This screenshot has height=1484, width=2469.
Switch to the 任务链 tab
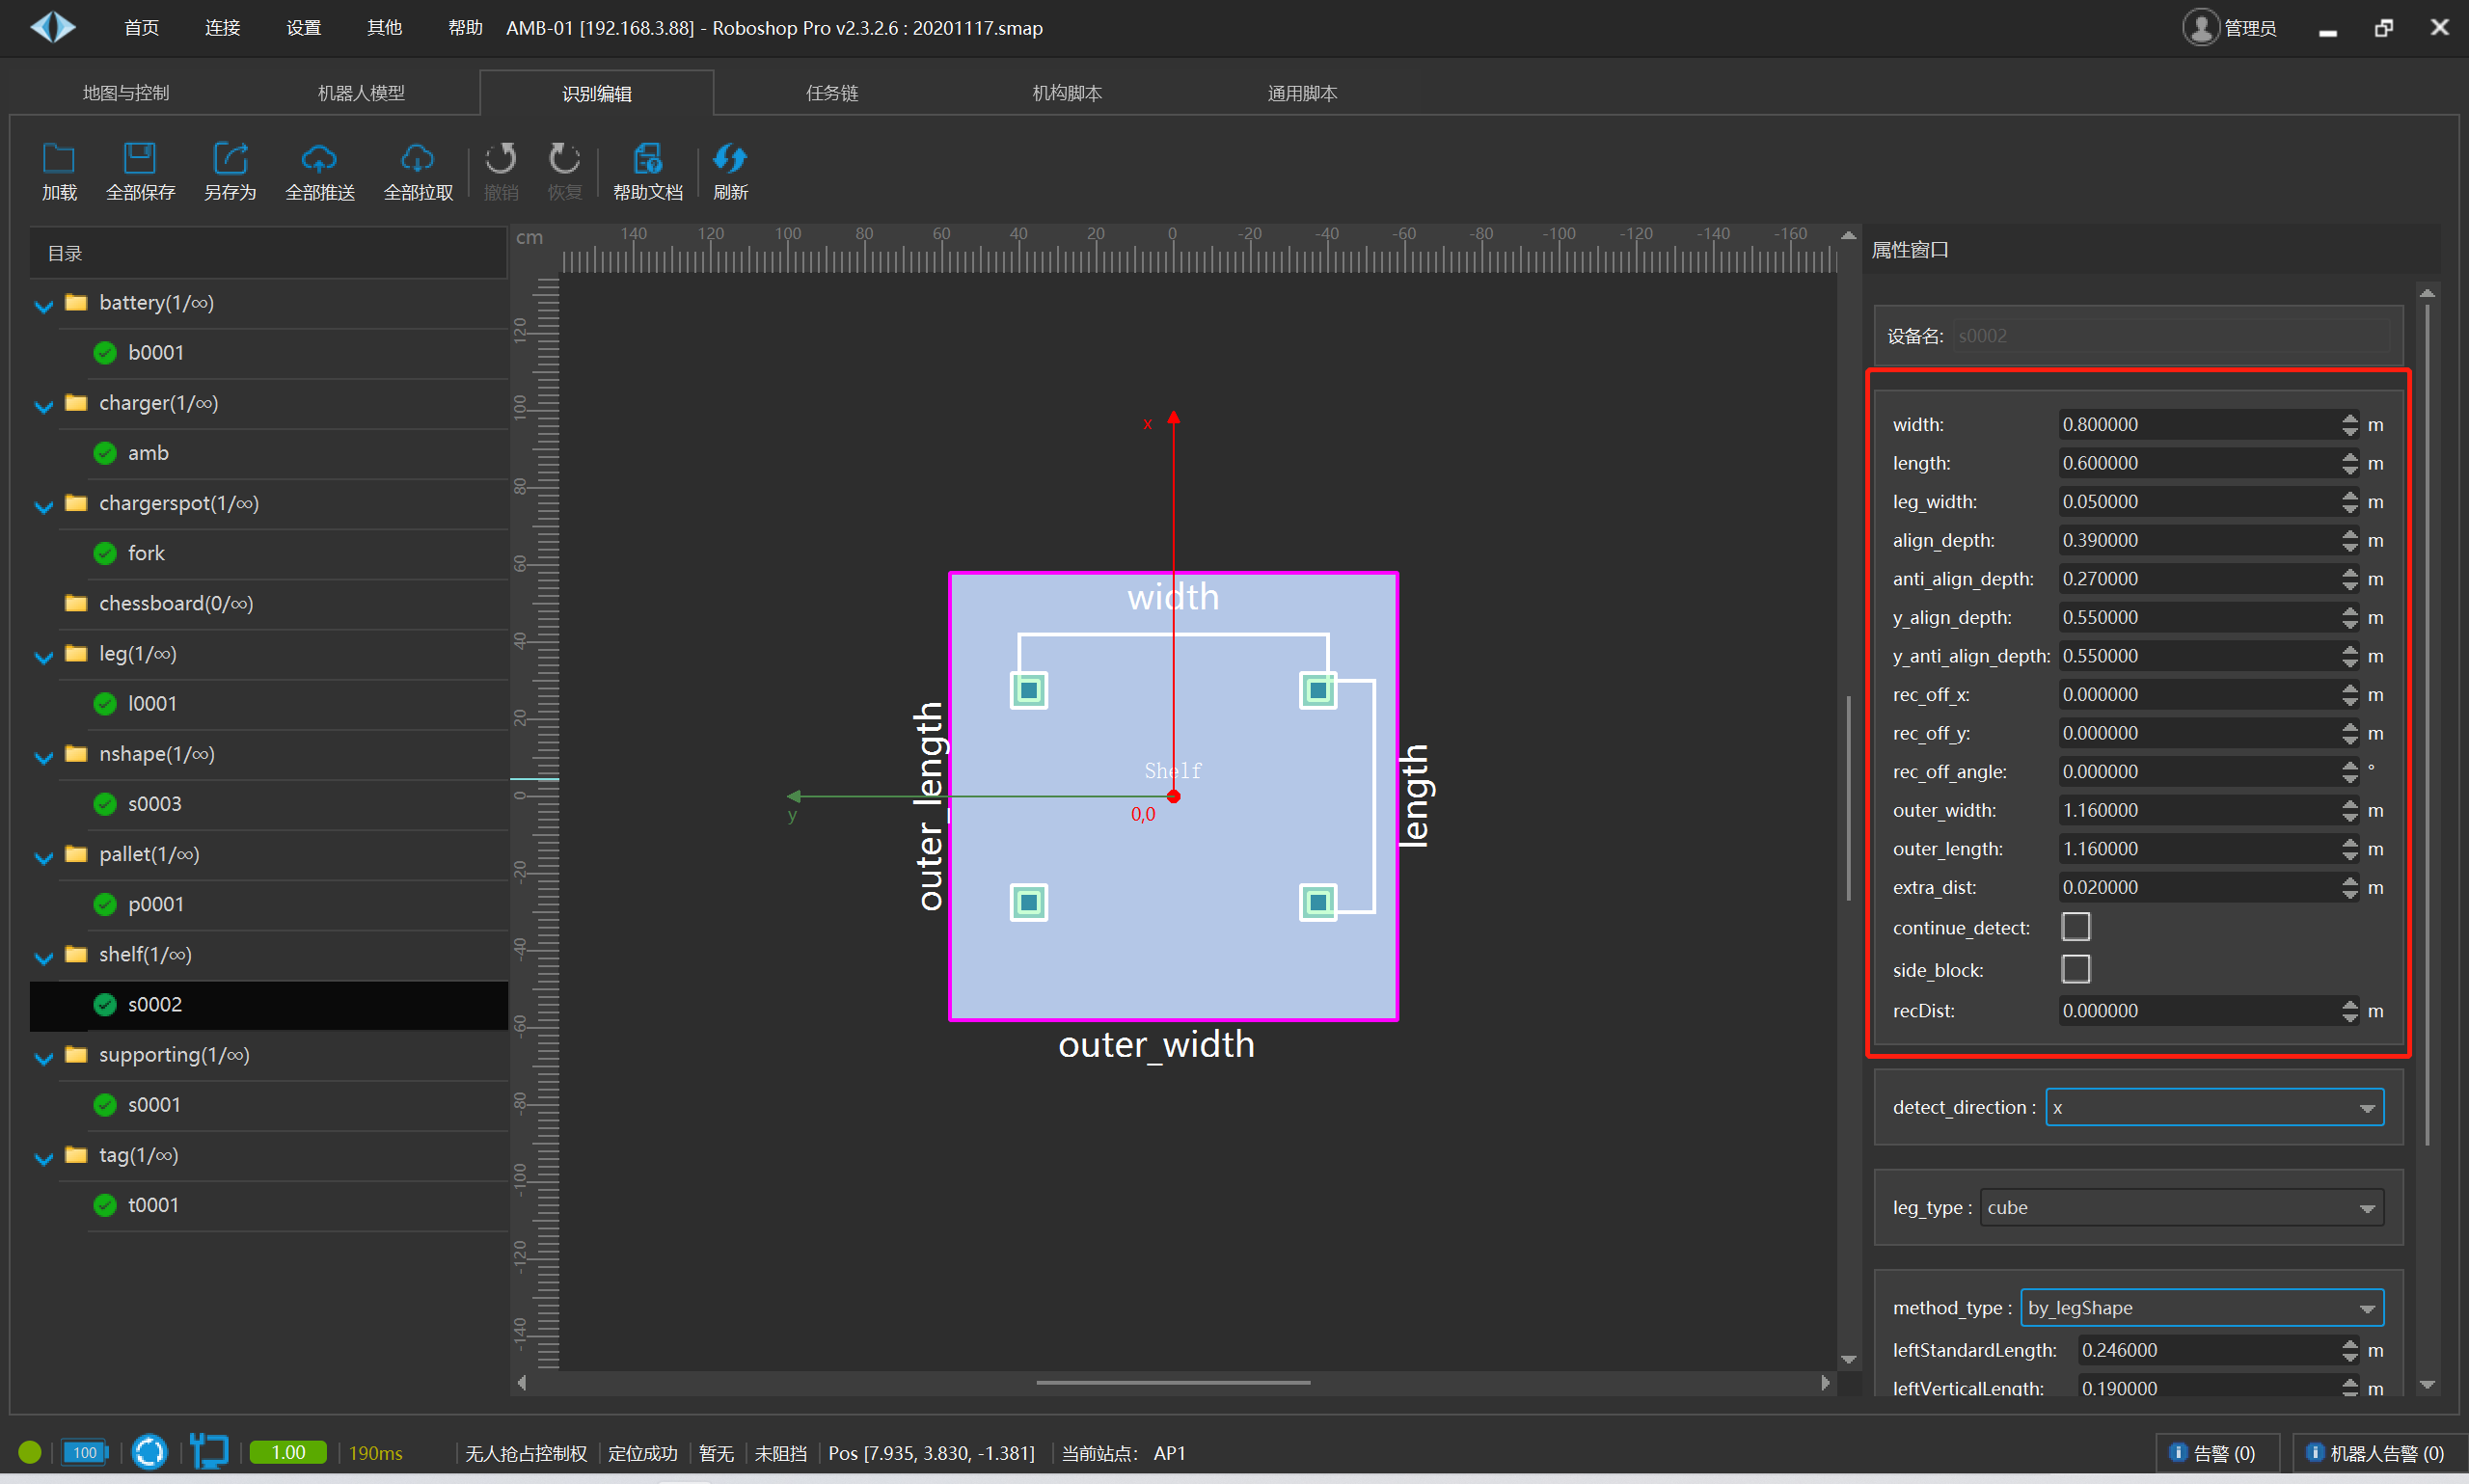click(x=832, y=93)
